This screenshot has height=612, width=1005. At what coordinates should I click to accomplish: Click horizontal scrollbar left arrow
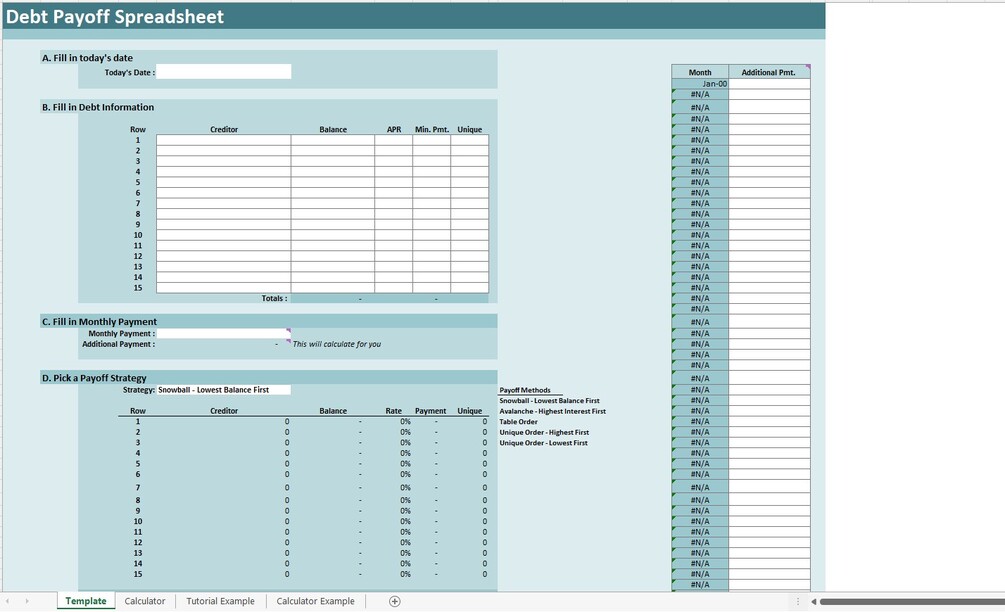[x=813, y=602]
